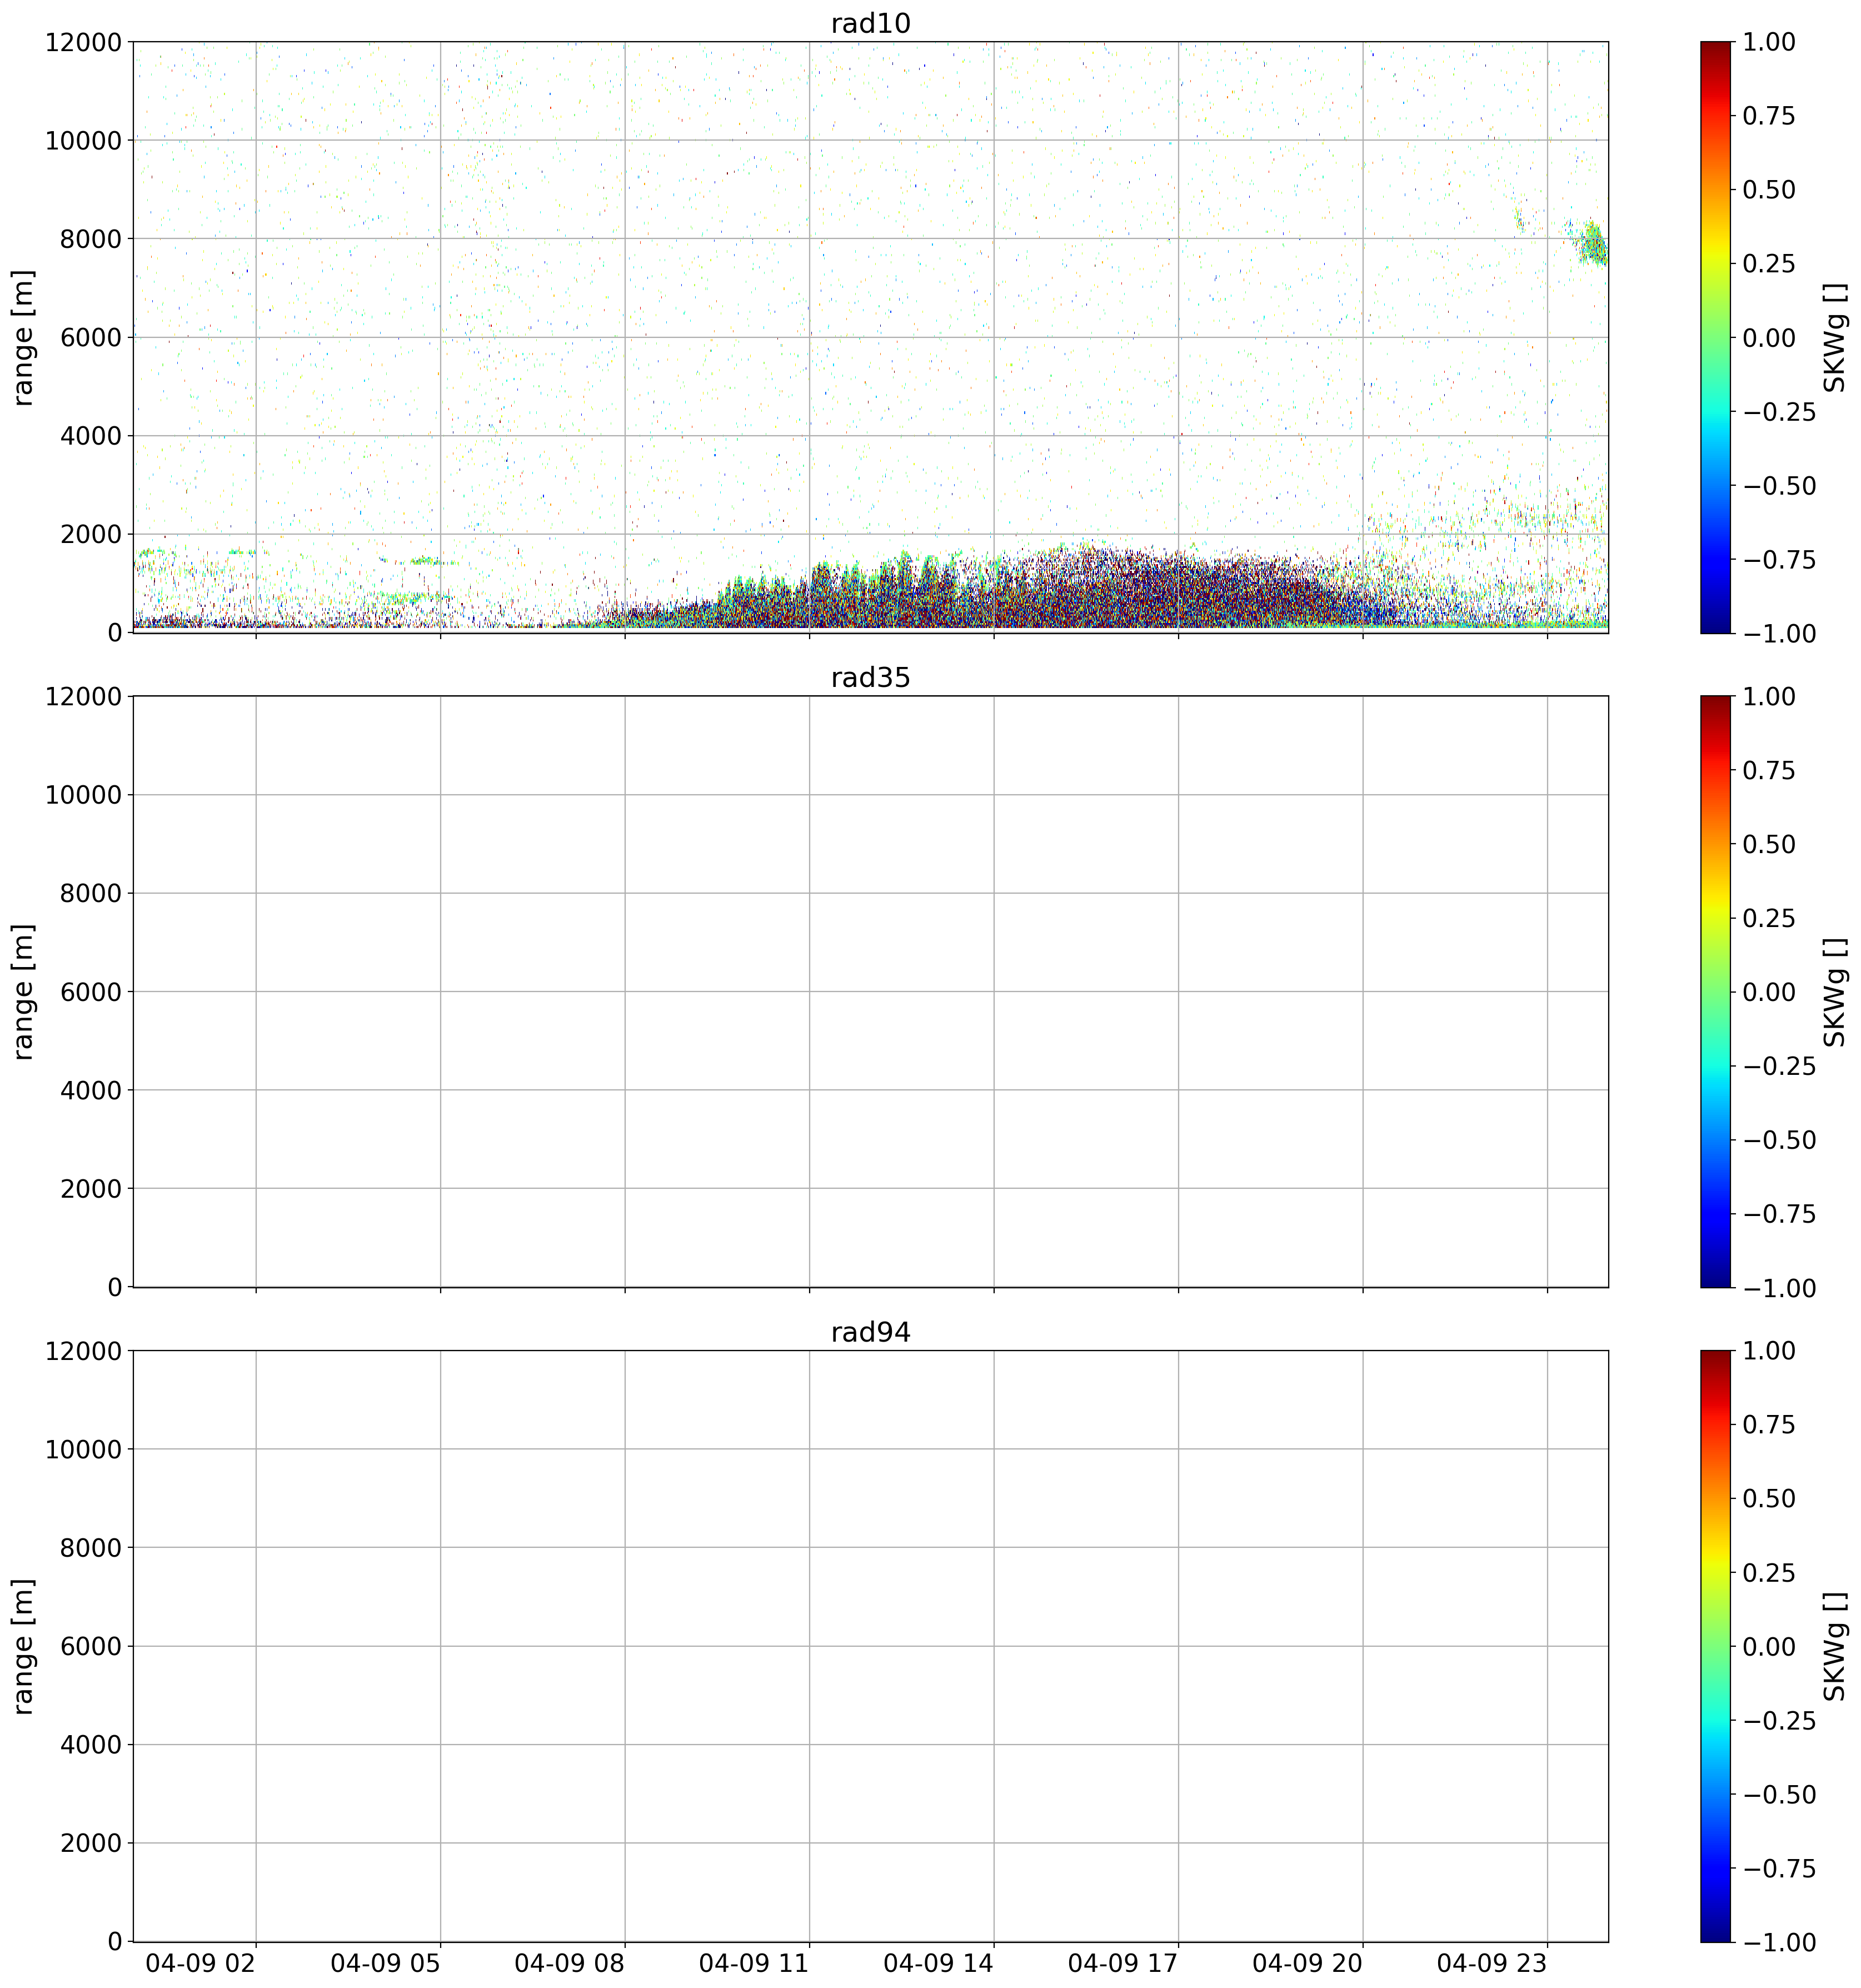
Task: Click the −1.00 tick on rad35 colorbar
Action: [1779, 1288]
